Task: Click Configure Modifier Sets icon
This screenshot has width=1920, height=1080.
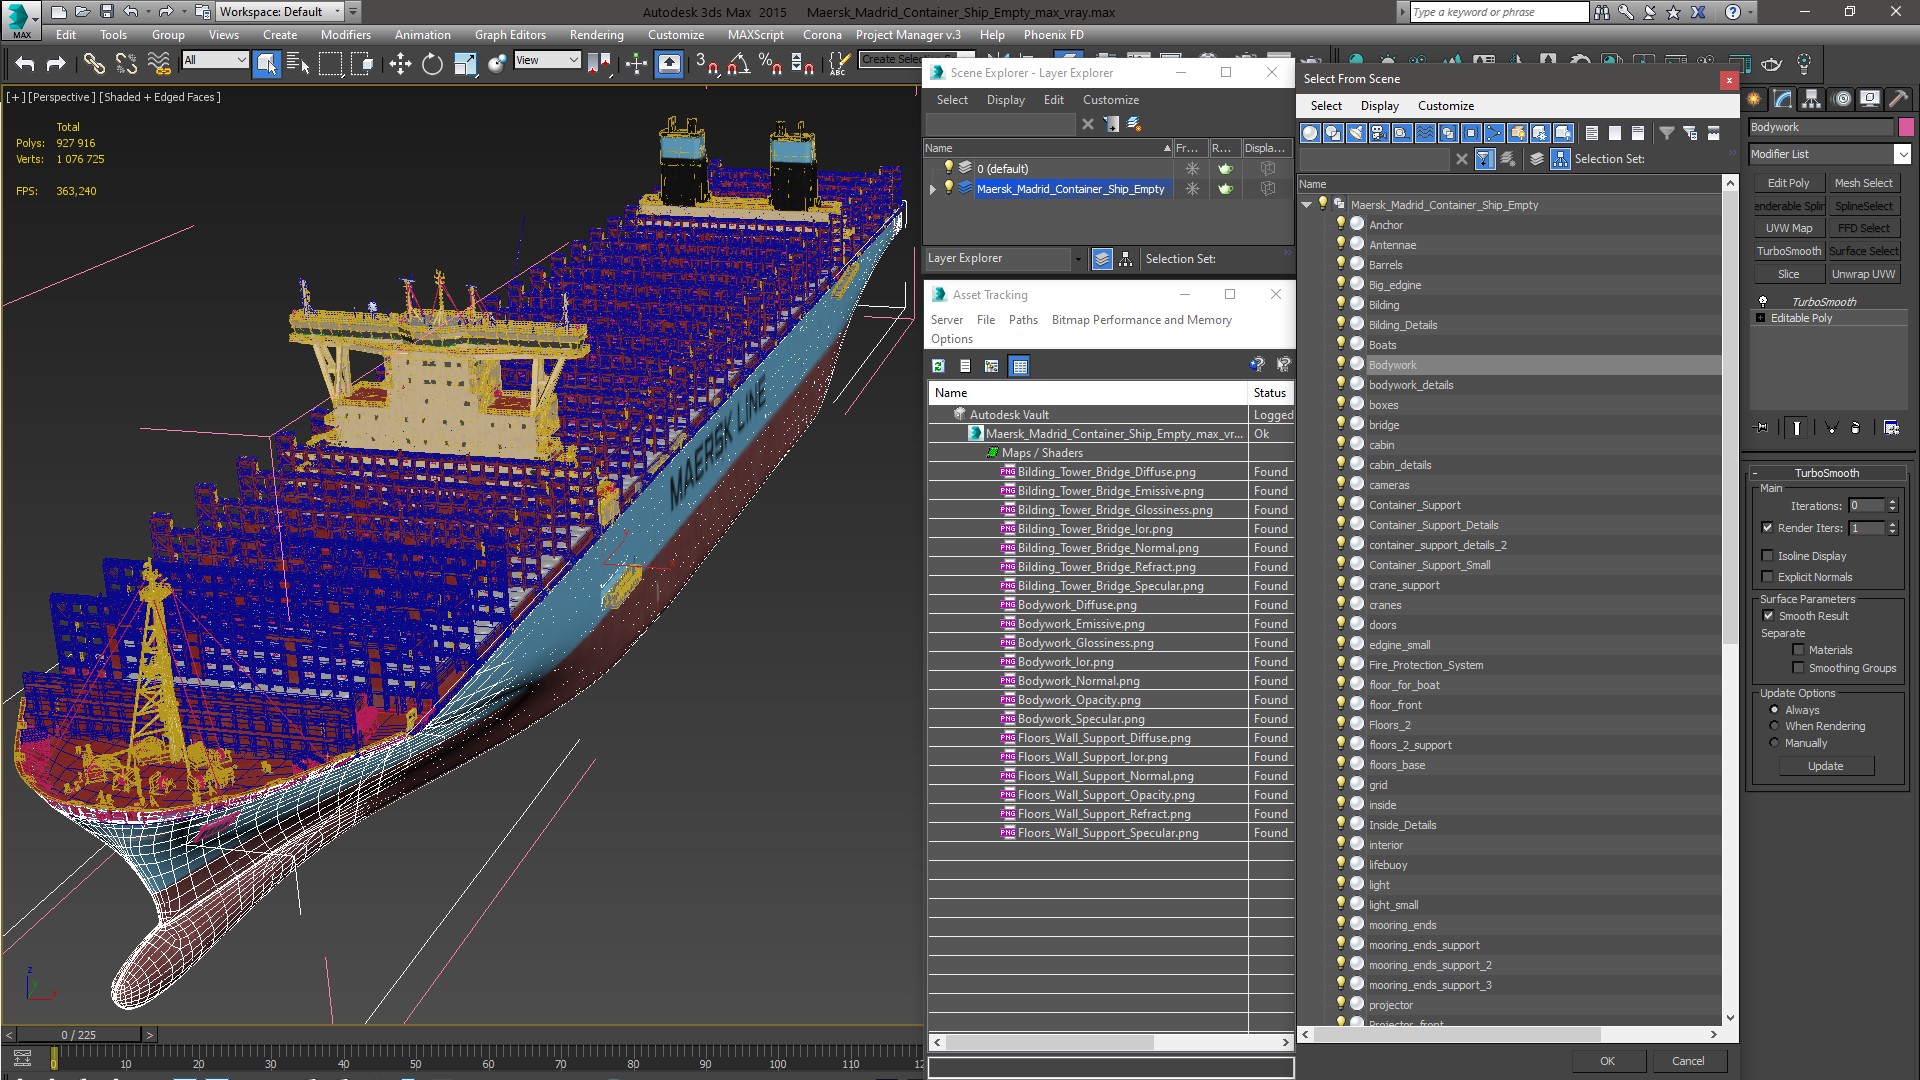Action: tap(1891, 427)
